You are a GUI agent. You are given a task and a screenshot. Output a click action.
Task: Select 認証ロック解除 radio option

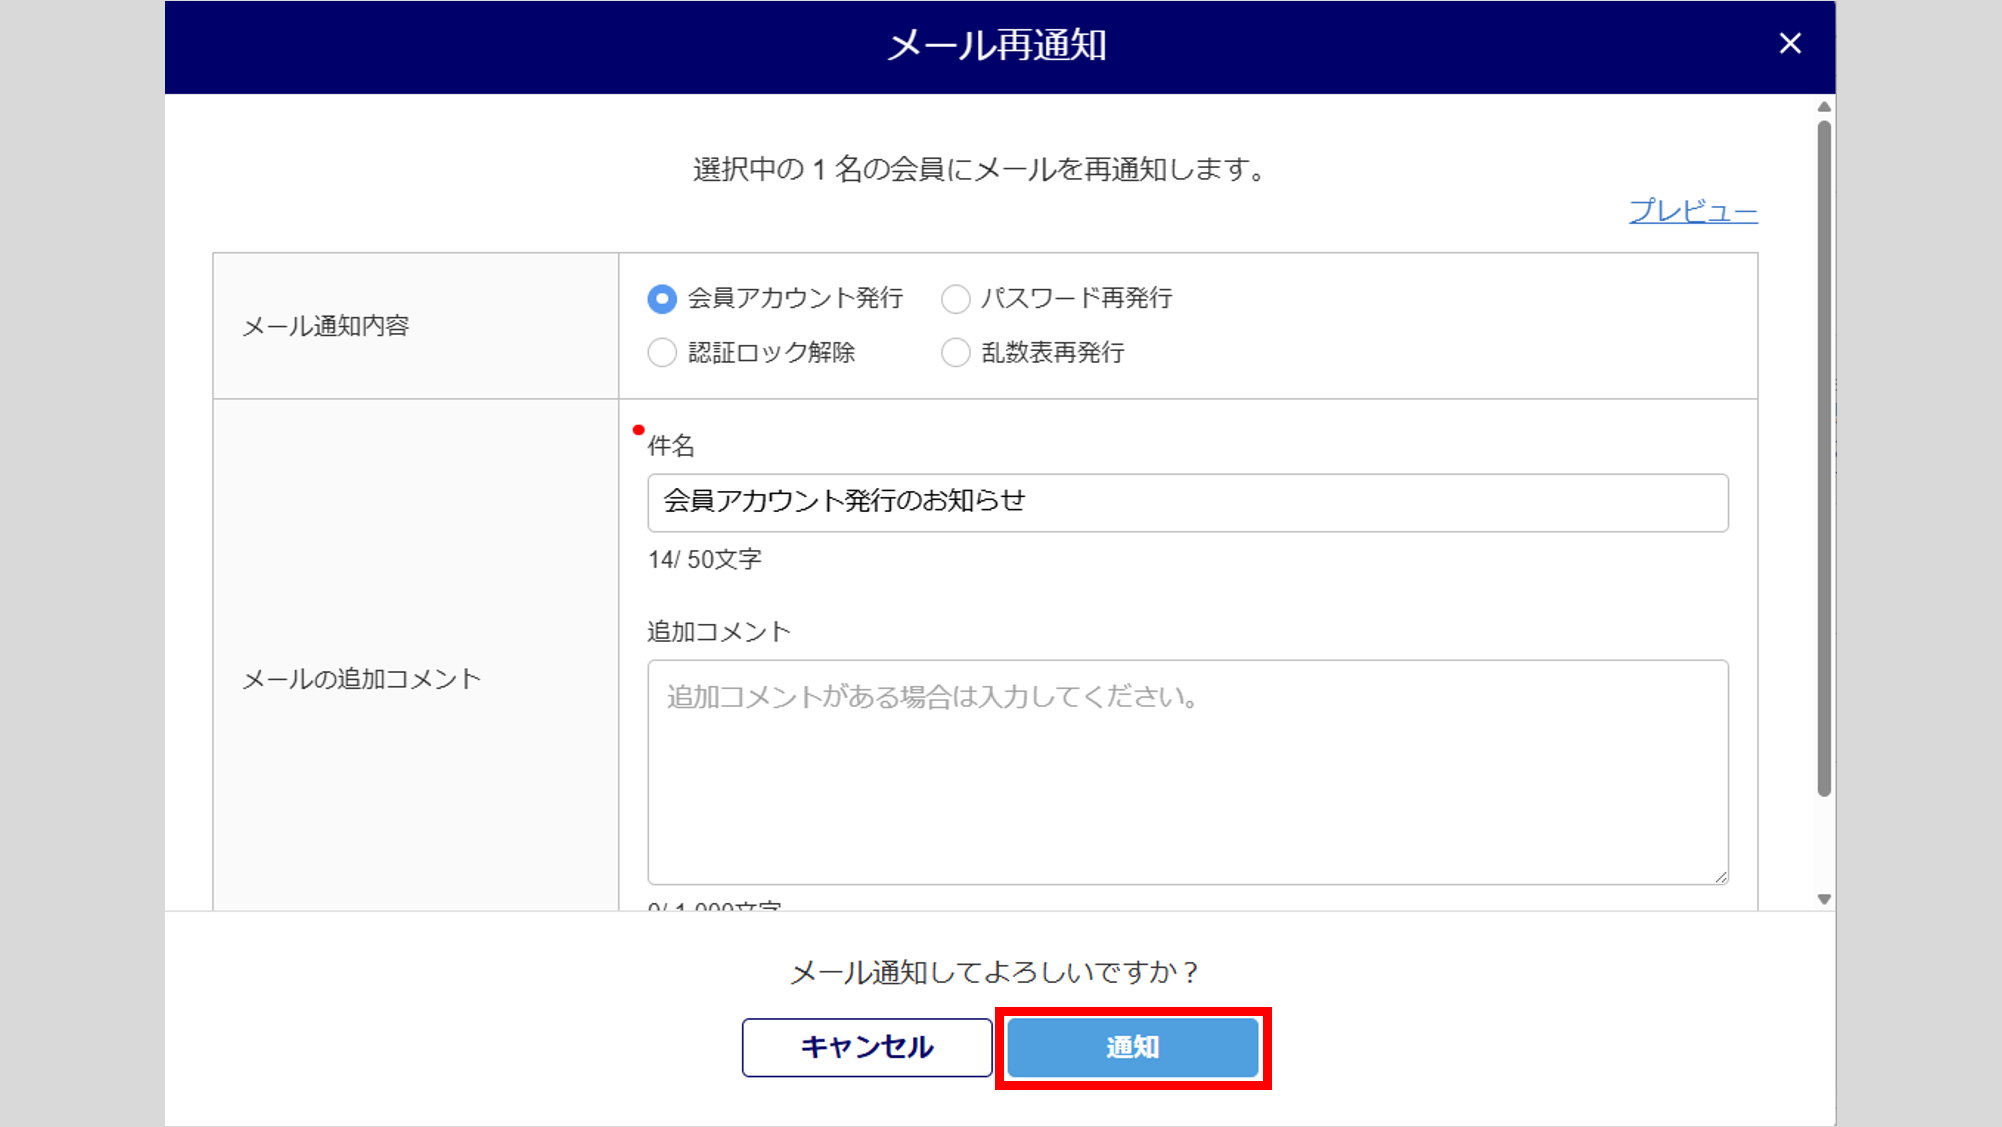coord(662,353)
